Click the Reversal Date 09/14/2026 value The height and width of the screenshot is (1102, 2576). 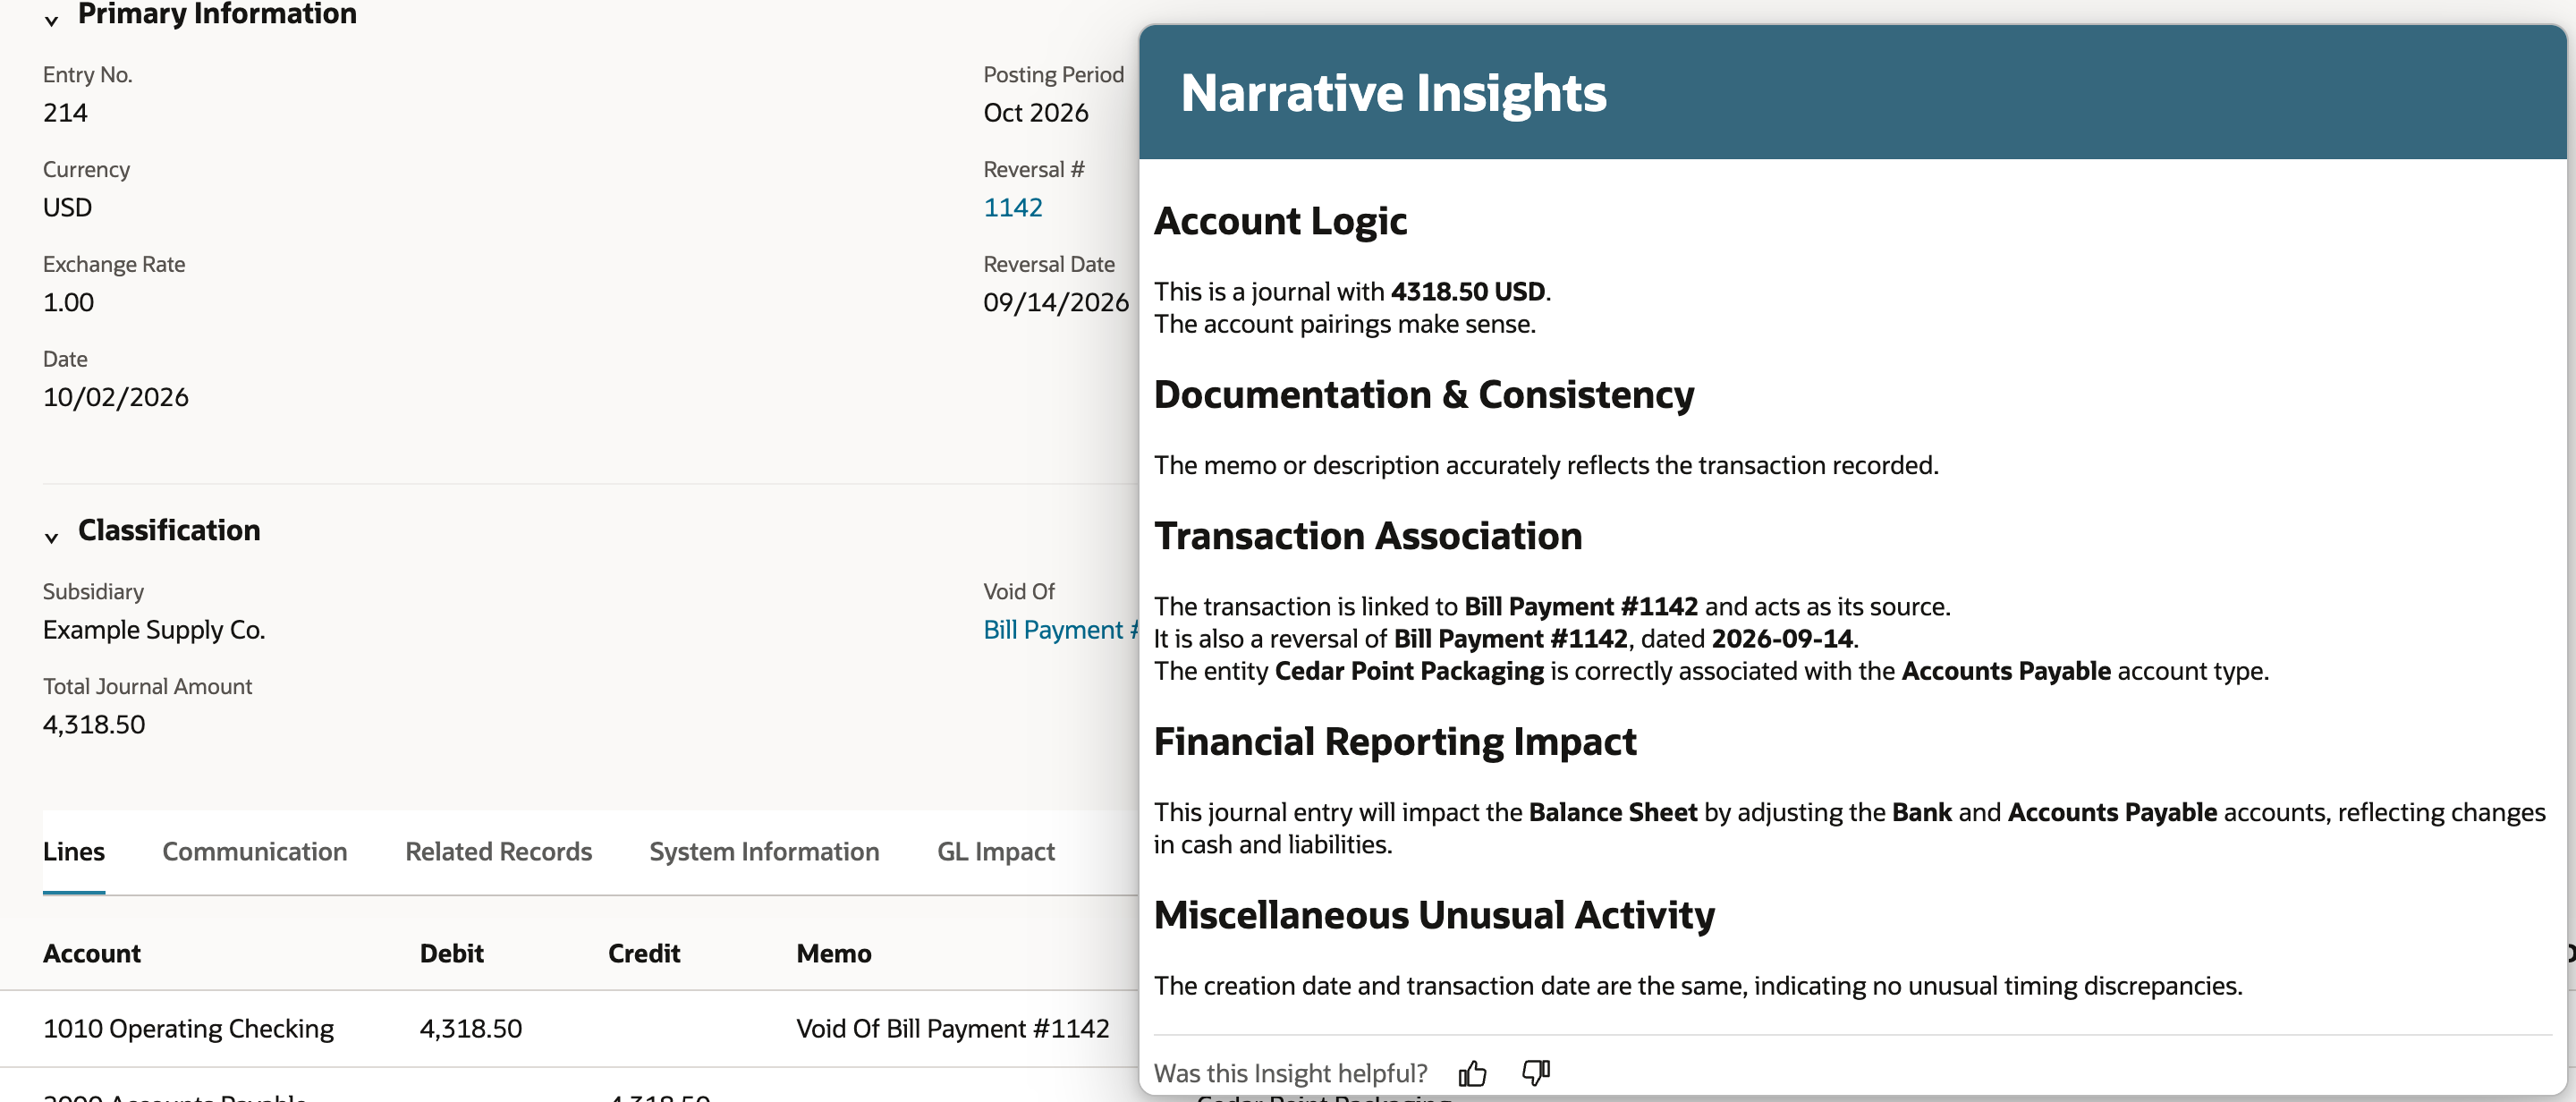point(1056,302)
